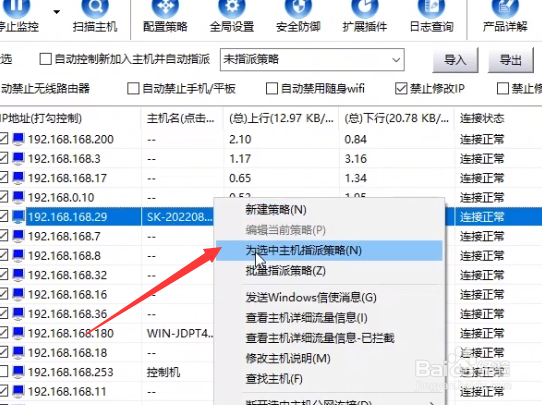Choose 批量指派策略(Z) from the context menu
Screen dimensions: 542x405
pyautogui.click(x=329, y=271)
